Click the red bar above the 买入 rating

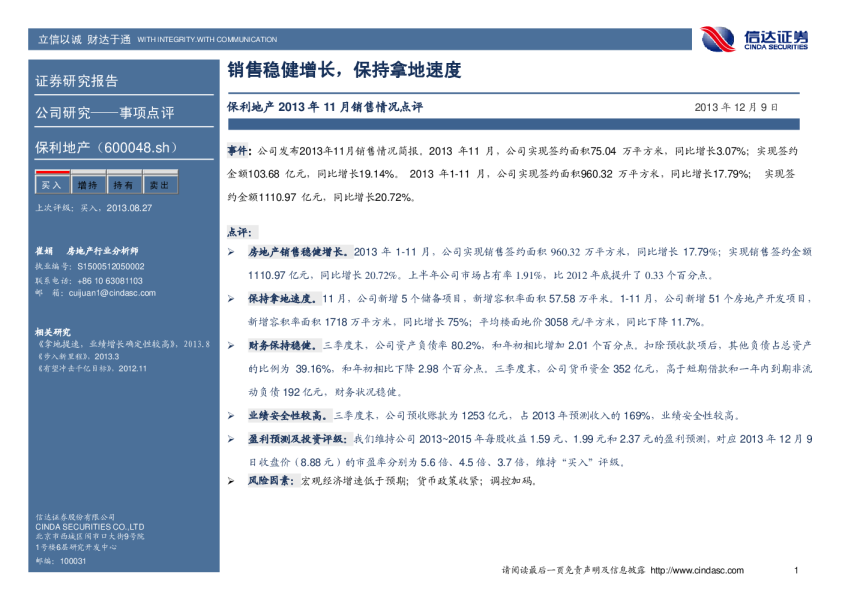coord(50,173)
